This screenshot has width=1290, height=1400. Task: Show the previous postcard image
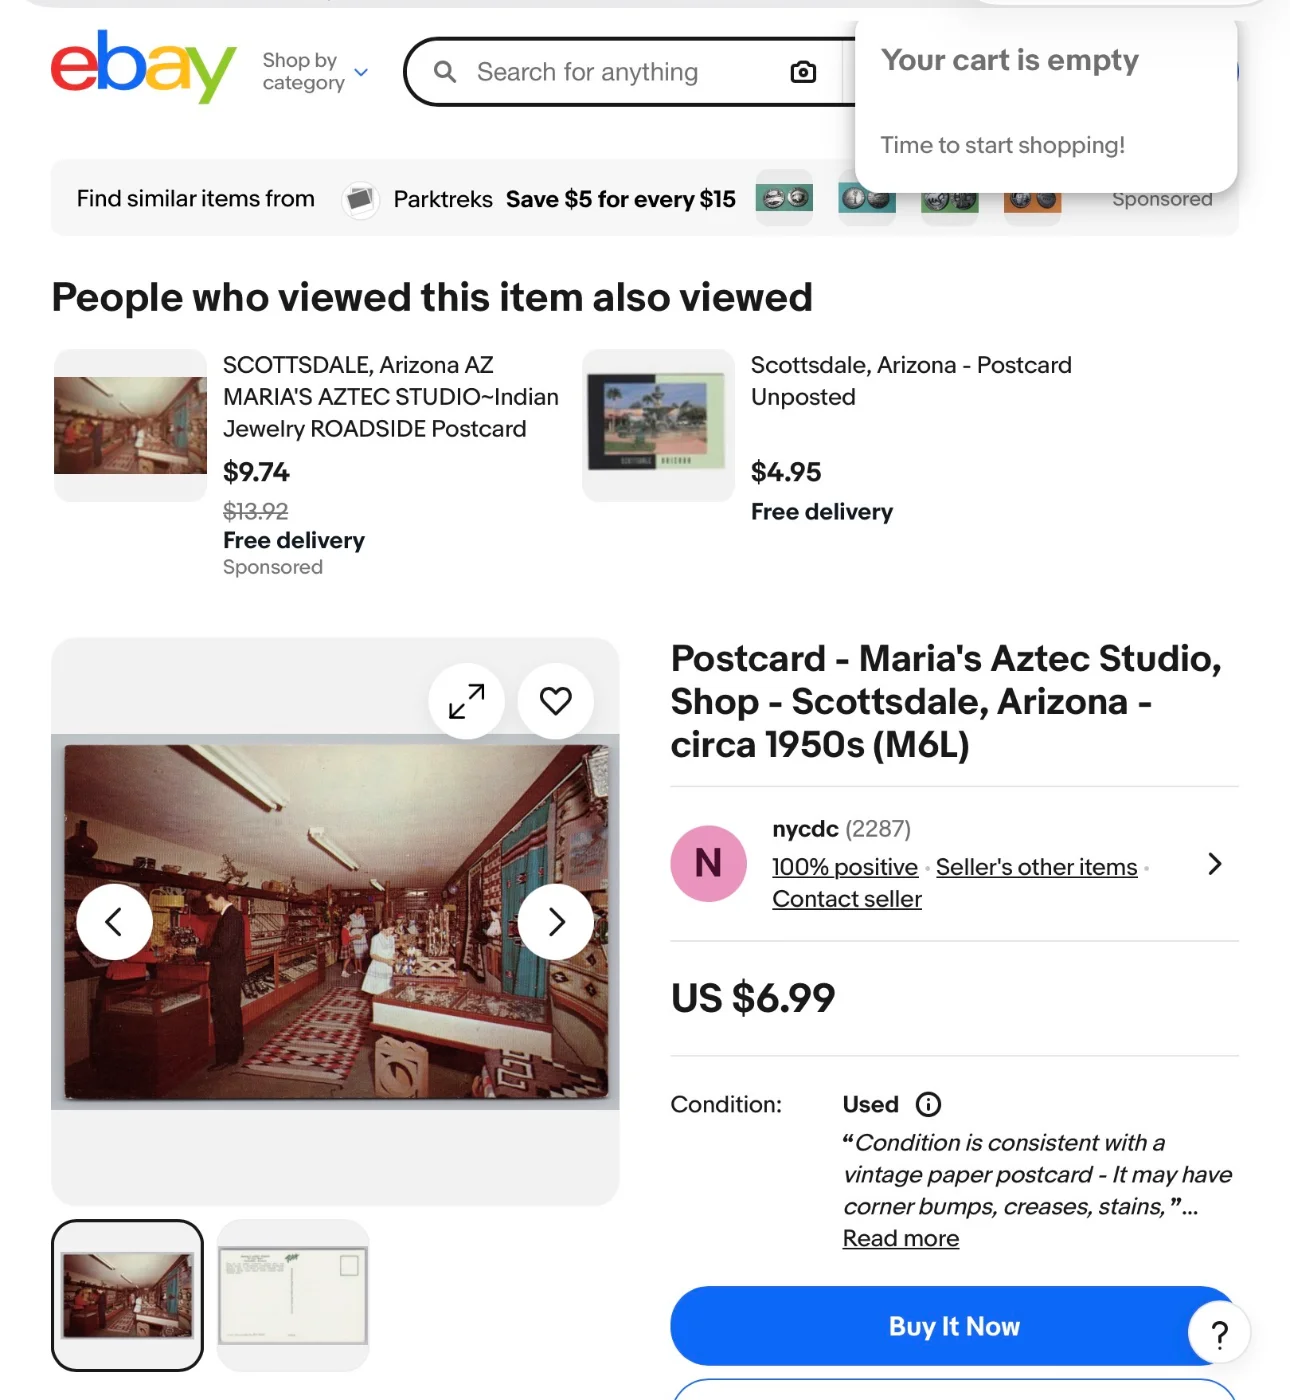click(x=114, y=921)
